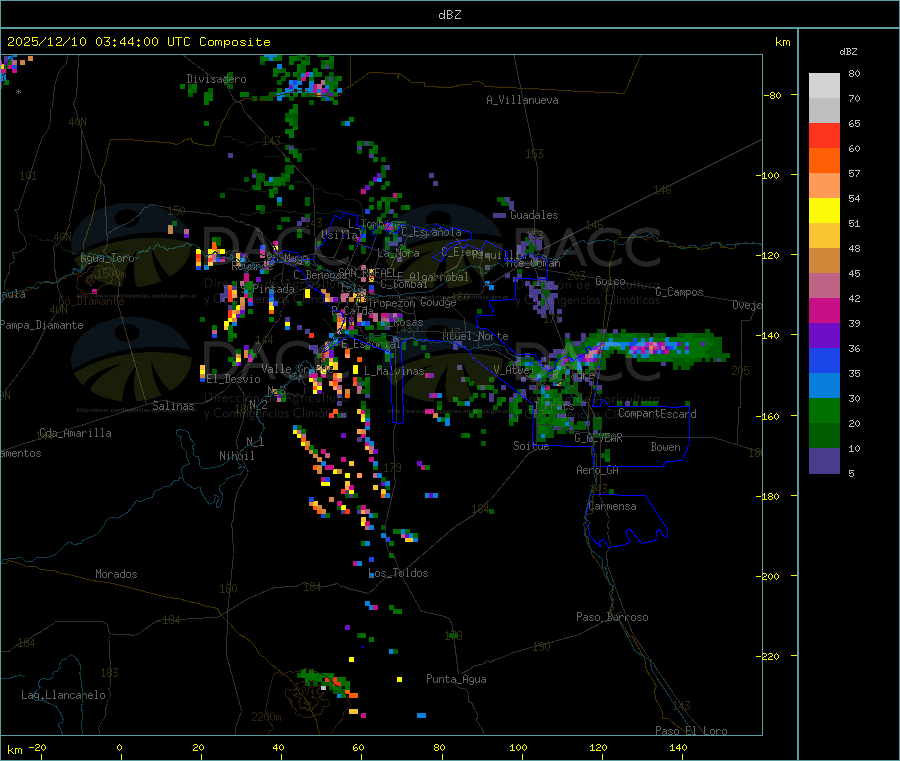Image resolution: width=900 pixels, height=761 pixels.
Task: Click the legend value 5
Action: [x=851, y=473]
